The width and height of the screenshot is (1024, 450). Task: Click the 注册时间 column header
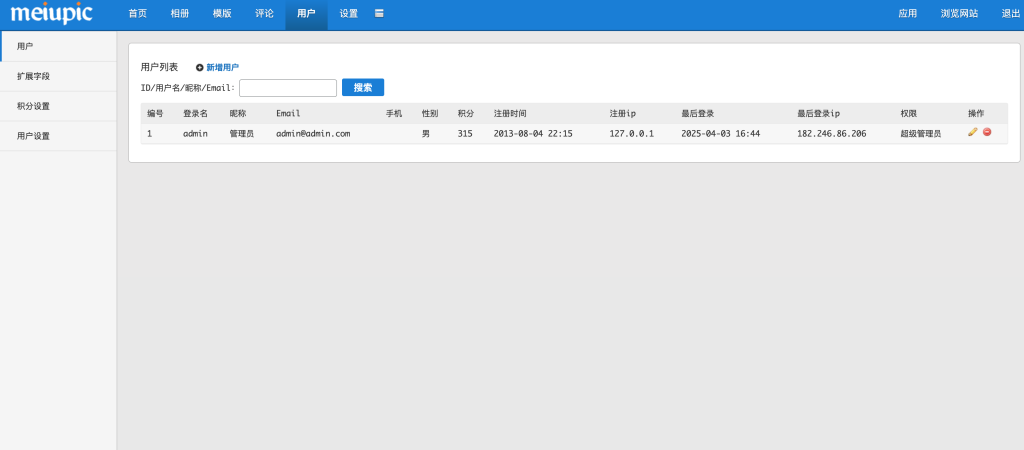click(x=510, y=114)
